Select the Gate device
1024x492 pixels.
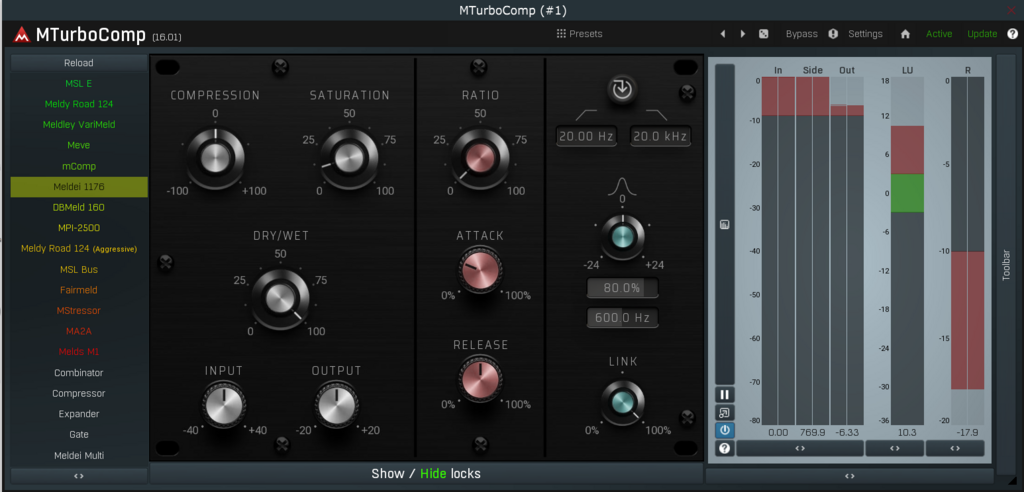click(x=78, y=435)
